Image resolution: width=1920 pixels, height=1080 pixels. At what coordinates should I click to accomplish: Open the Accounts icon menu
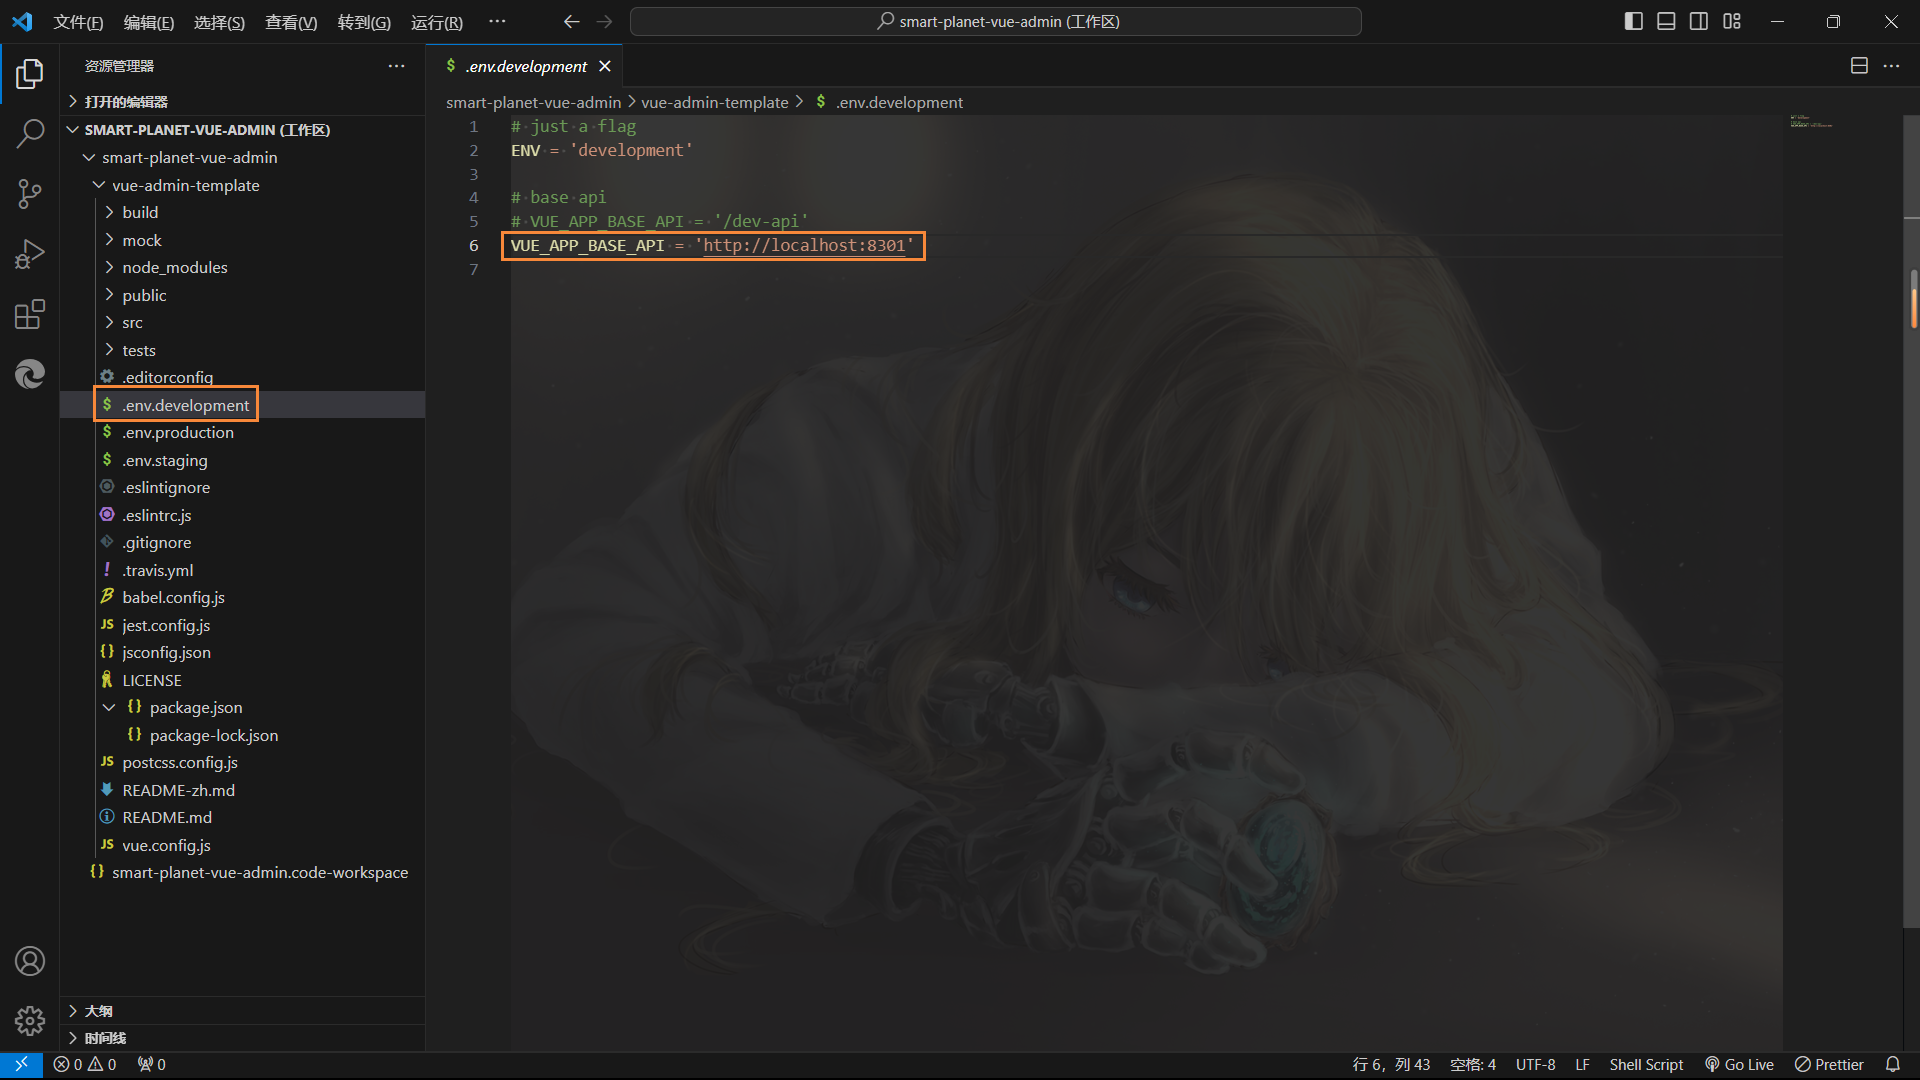(30, 961)
